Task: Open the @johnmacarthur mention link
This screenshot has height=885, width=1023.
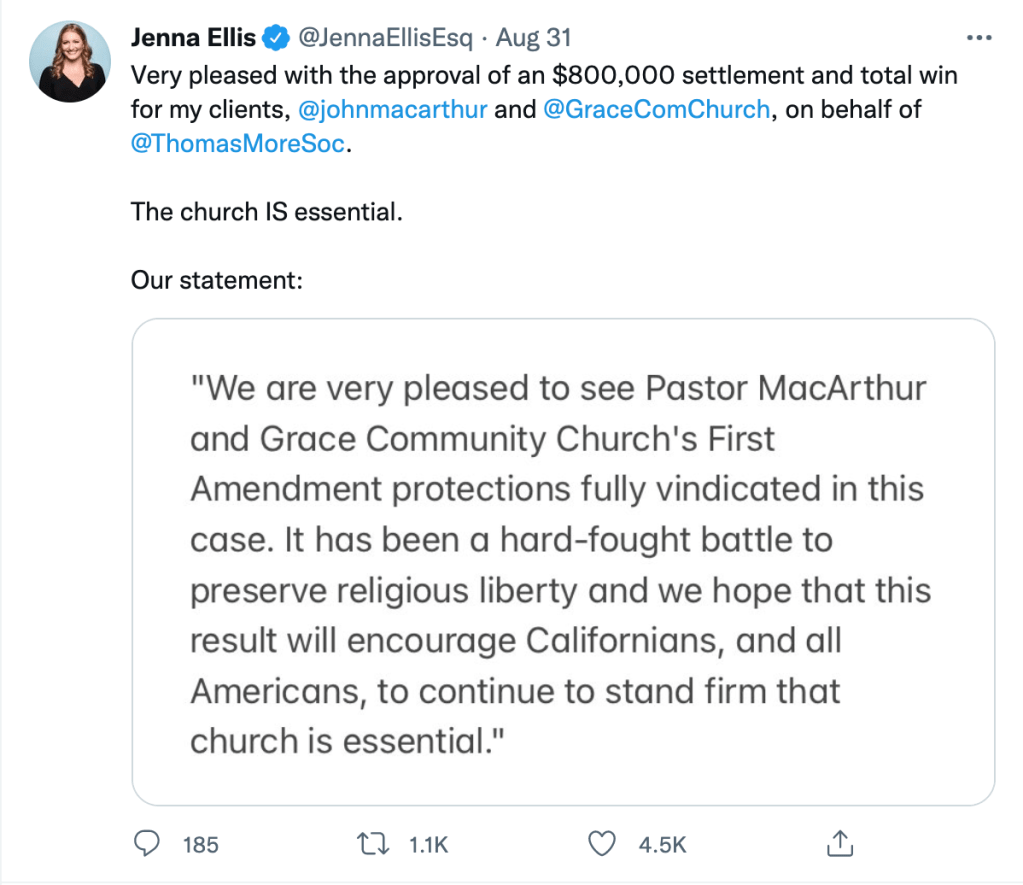Action: tap(393, 109)
